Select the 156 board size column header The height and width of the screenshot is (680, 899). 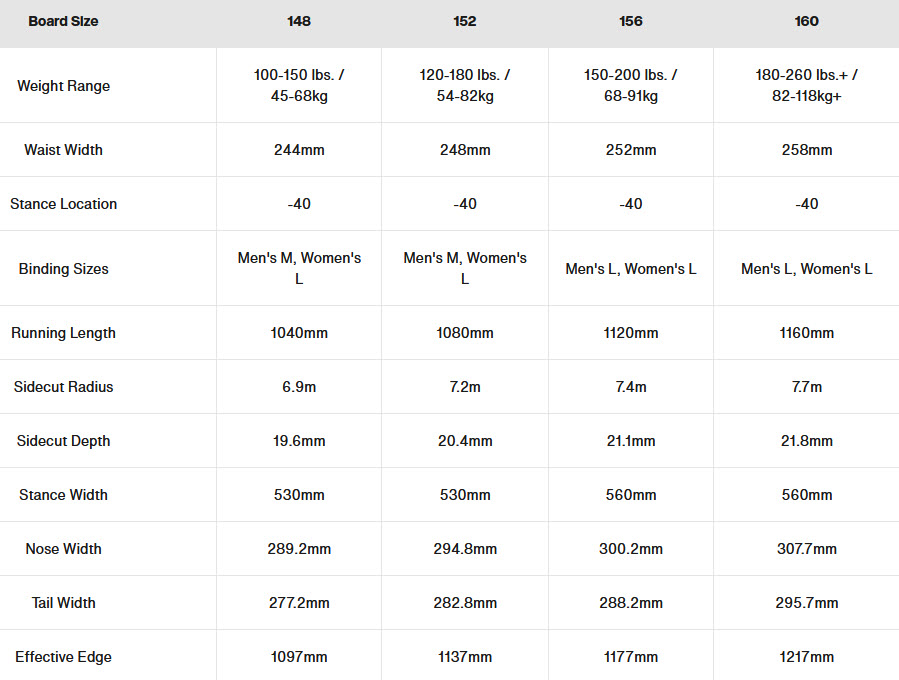click(x=631, y=21)
